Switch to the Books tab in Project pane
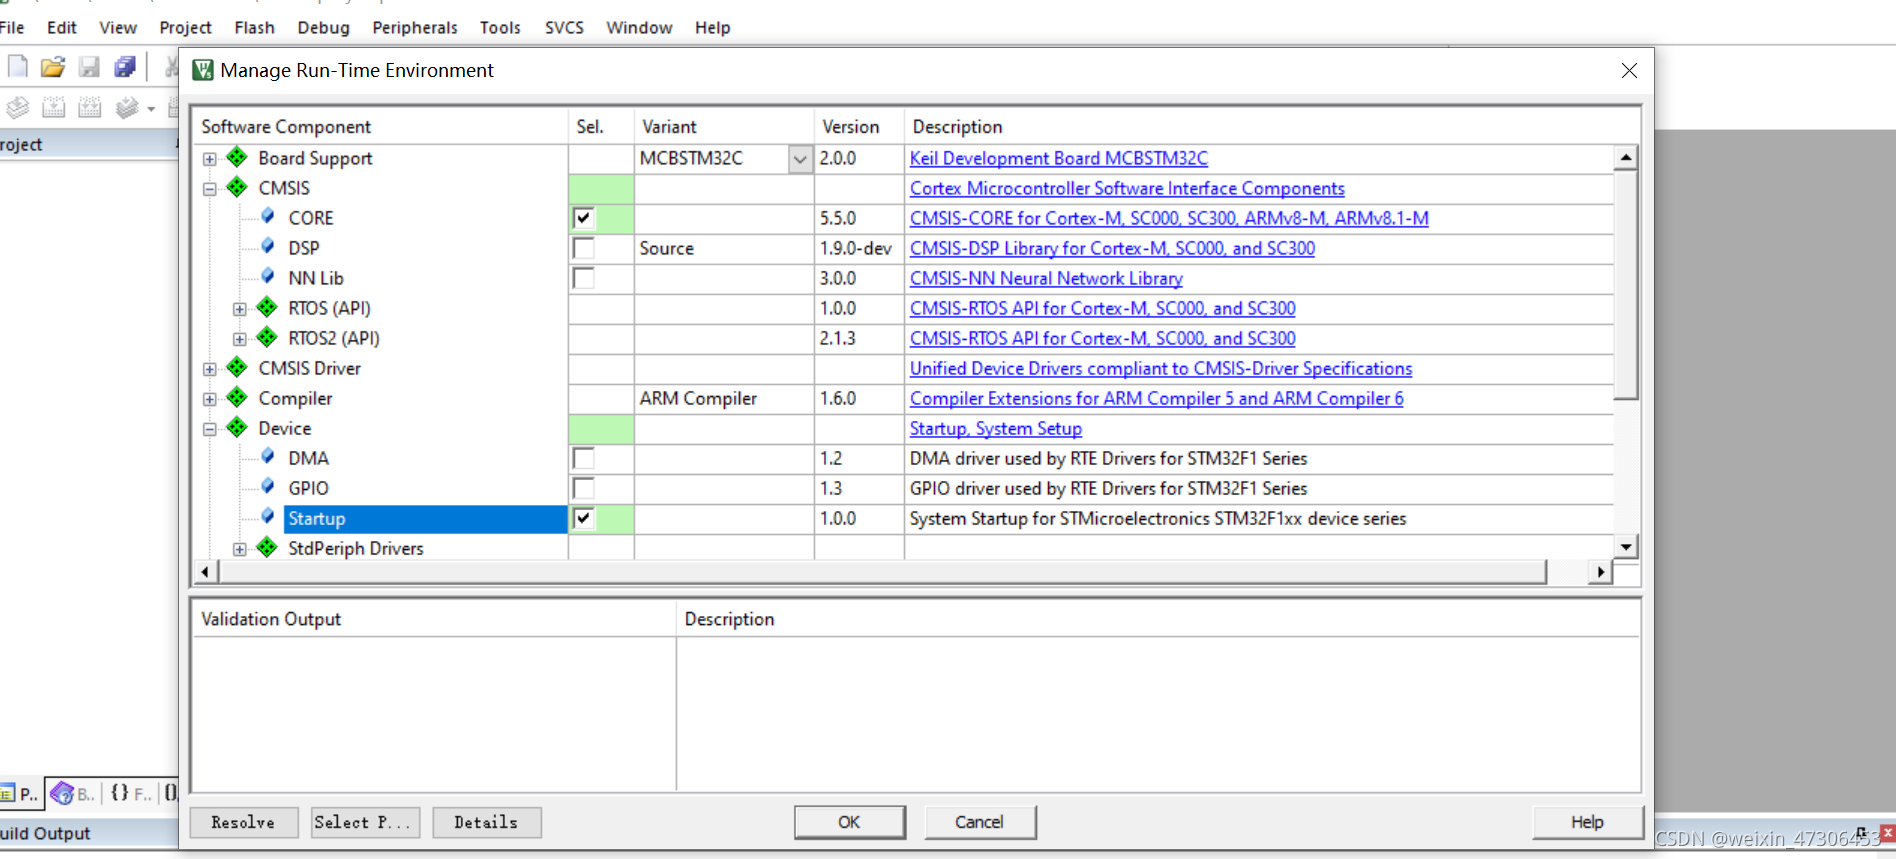The image size is (1896, 859). click(72, 794)
